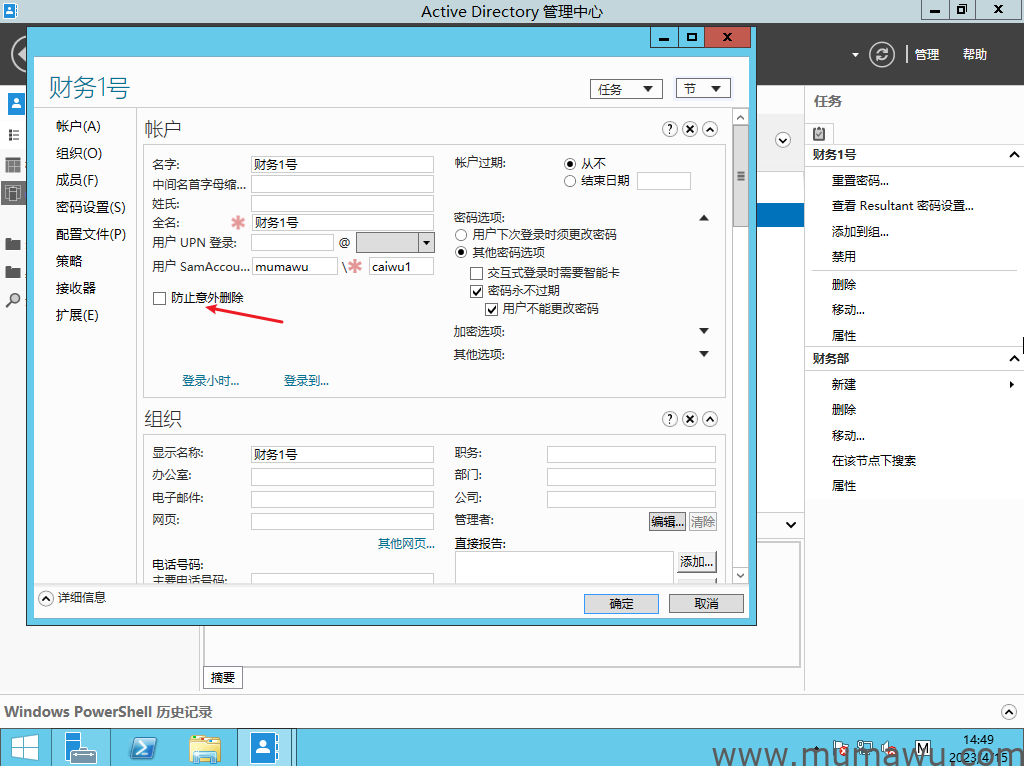
Task: Click the overview user icon in left sidebar
Action: (x=16, y=103)
